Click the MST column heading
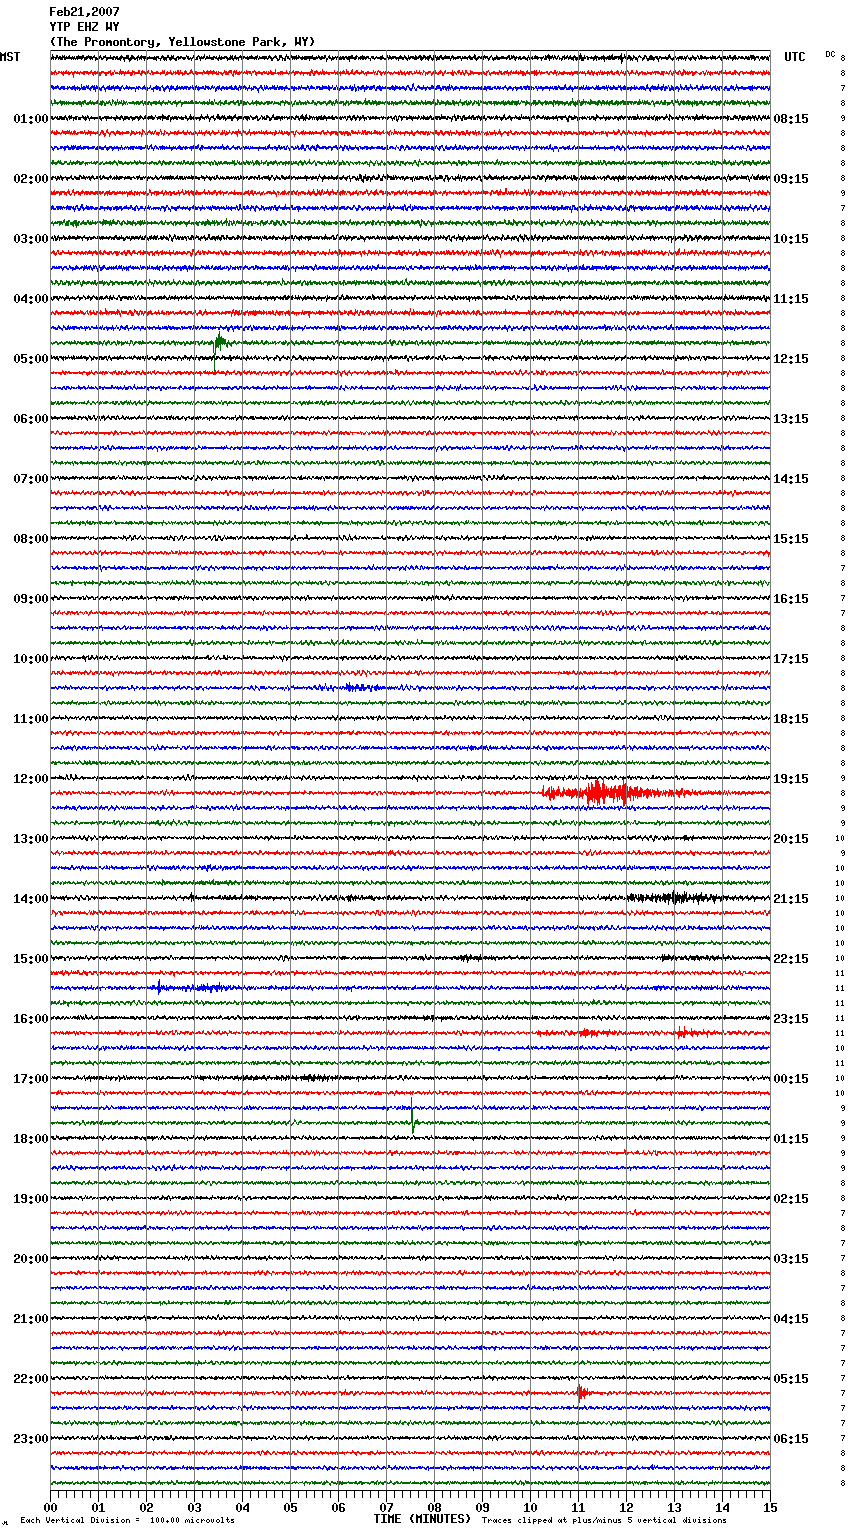Image resolution: width=850 pixels, height=1534 pixels. [10, 57]
